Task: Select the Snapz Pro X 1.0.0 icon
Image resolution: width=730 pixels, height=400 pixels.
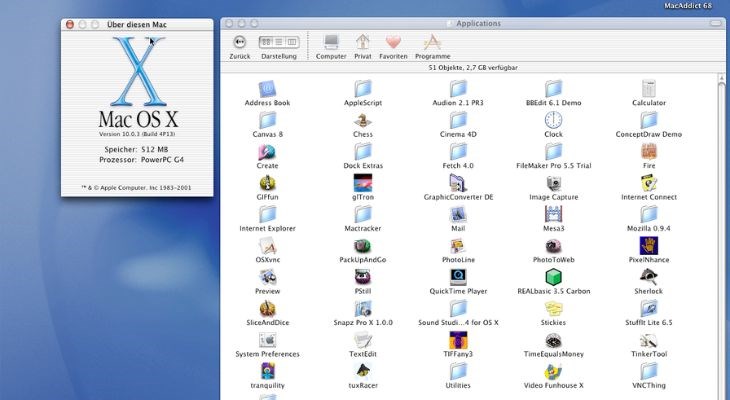Action: coord(363,309)
